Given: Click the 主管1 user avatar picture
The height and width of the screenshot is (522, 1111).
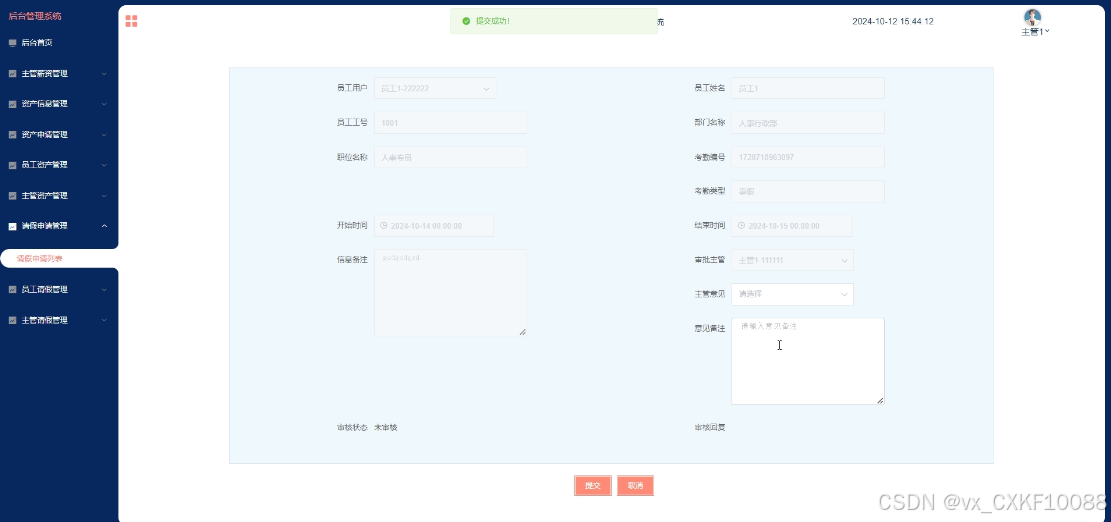Looking at the screenshot, I should (x=1032, y=17).
